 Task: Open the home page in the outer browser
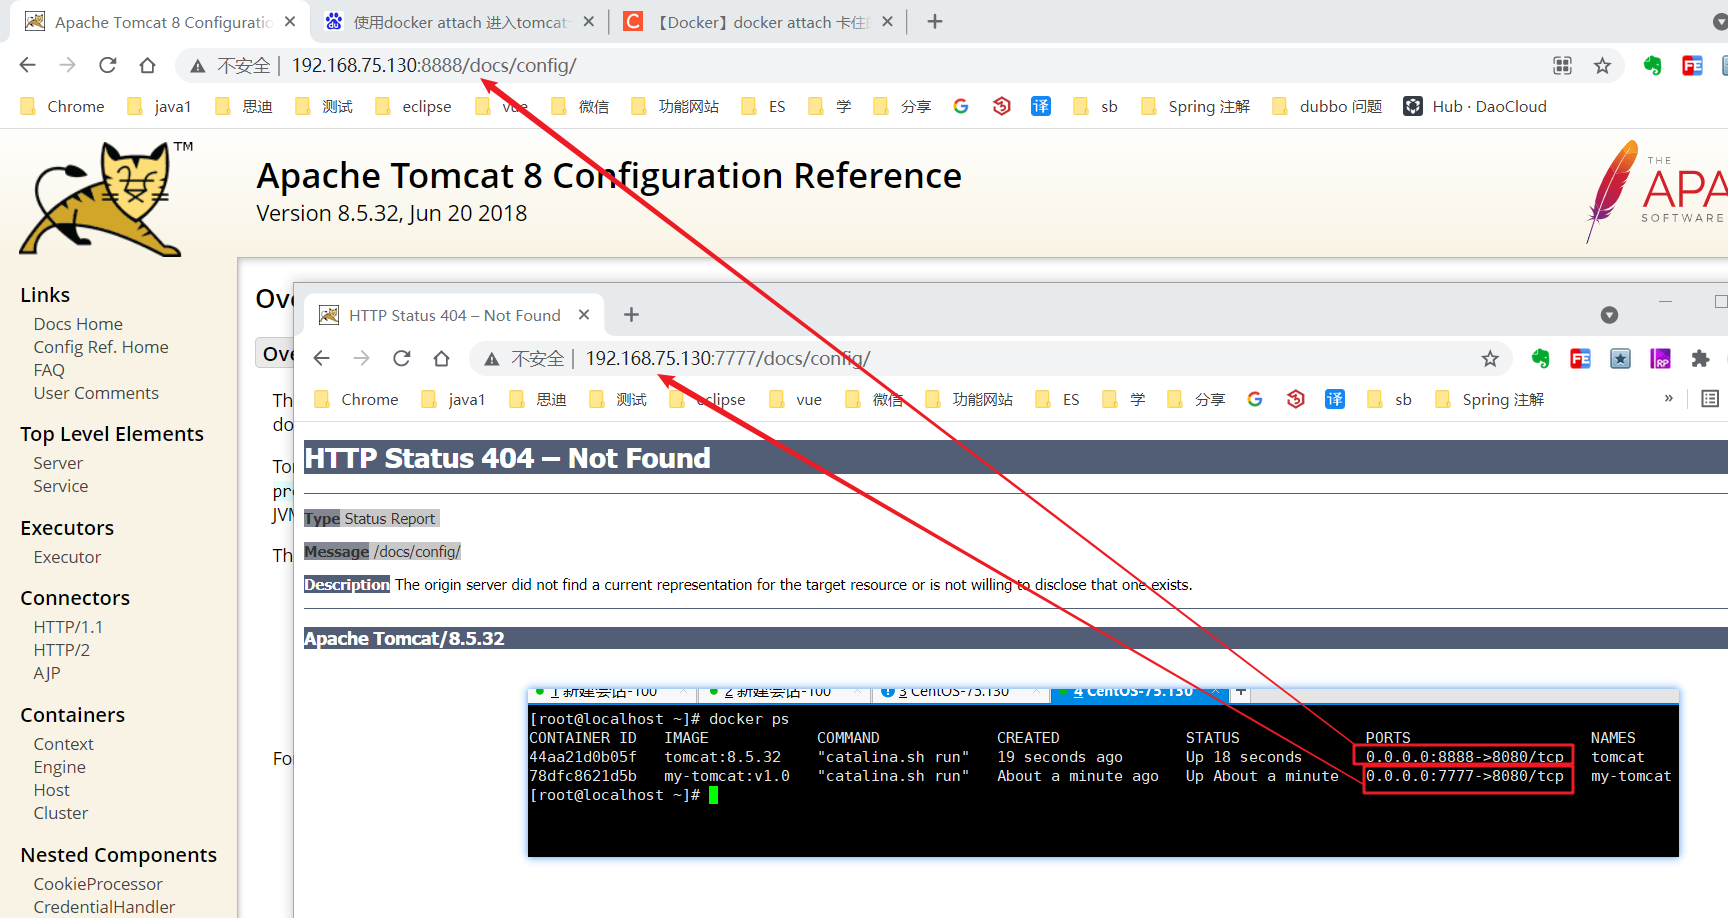click(148, 65)
